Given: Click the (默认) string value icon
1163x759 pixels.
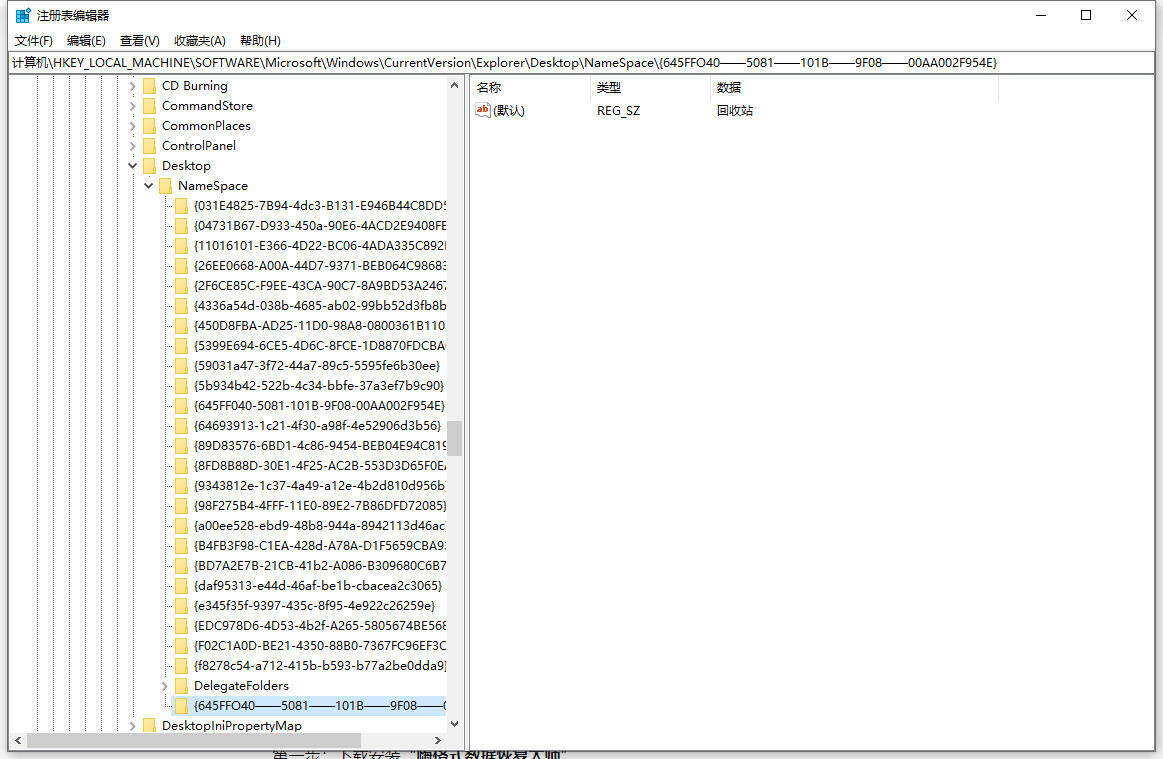Looking at the screenshot, I should click(x=483, y=111).
